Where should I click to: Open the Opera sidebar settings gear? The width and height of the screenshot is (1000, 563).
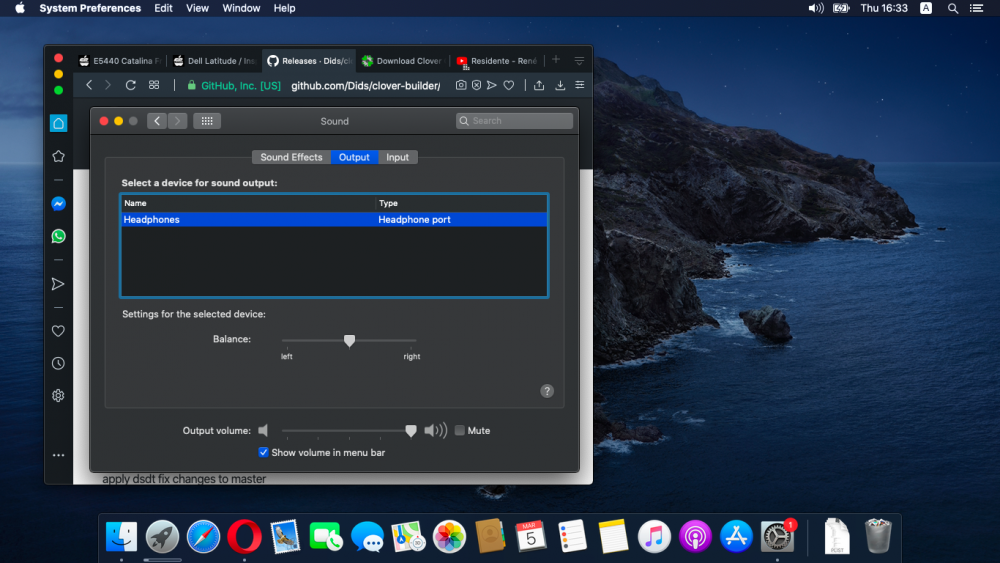(58, 396)
